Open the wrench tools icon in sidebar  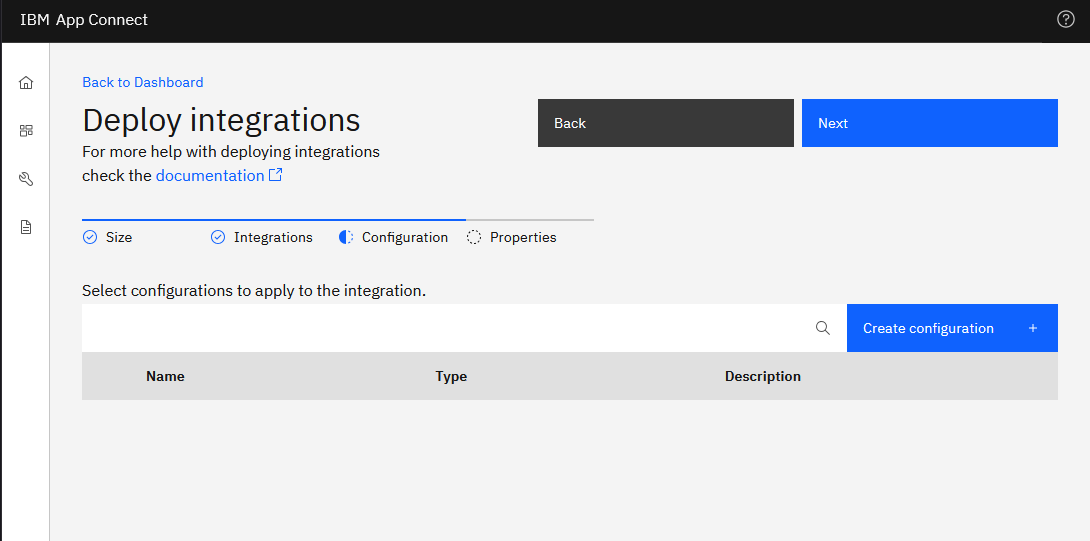coord(26,179)
